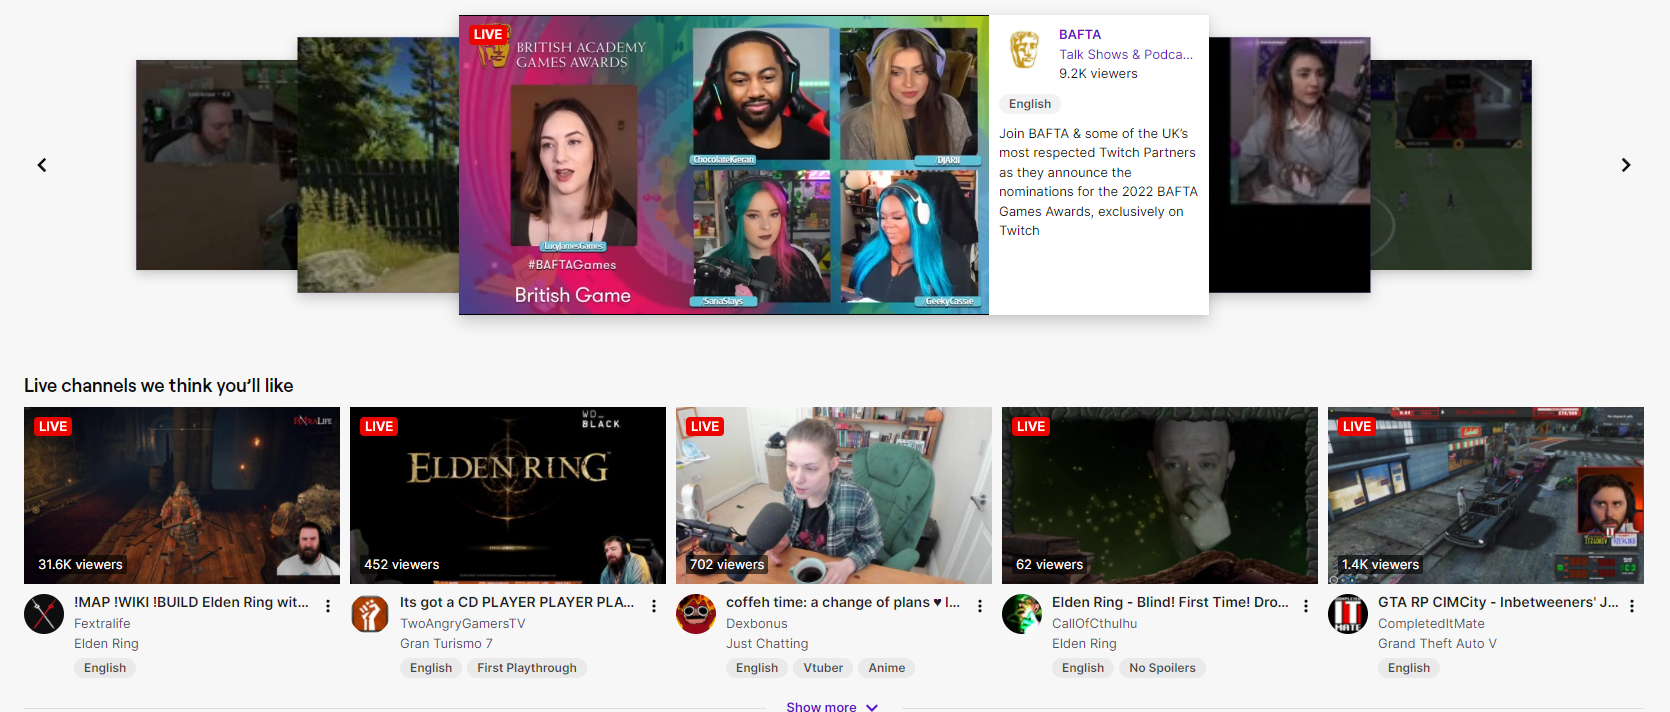Select forest gameplay carousel stream on left
The height and width of the screenshot is (712, 1670).
pyautogui.click(x=378, y=165)
